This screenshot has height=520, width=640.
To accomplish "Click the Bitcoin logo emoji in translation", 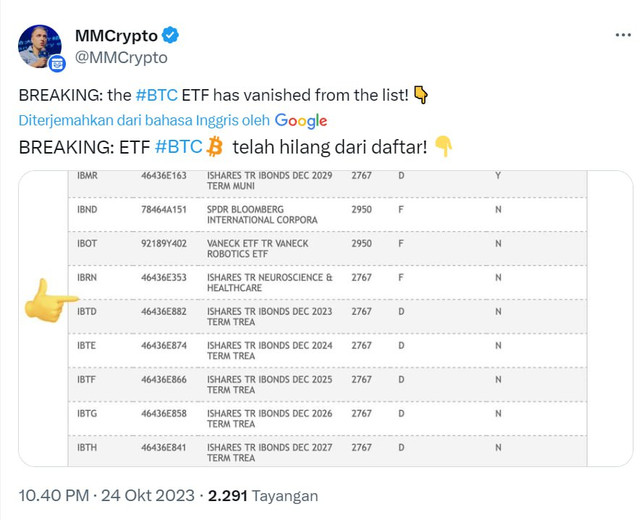I will tap(214, 147).
